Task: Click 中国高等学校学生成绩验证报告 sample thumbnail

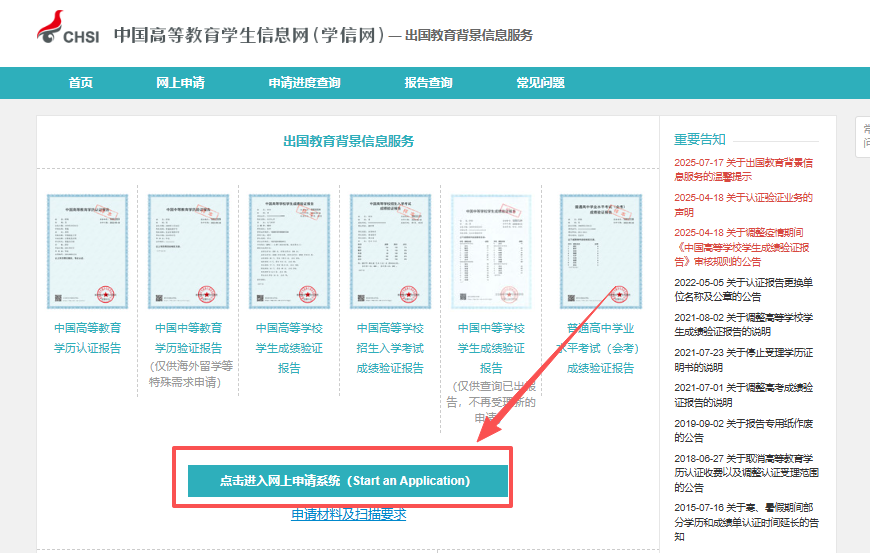Action: (290, 251)
